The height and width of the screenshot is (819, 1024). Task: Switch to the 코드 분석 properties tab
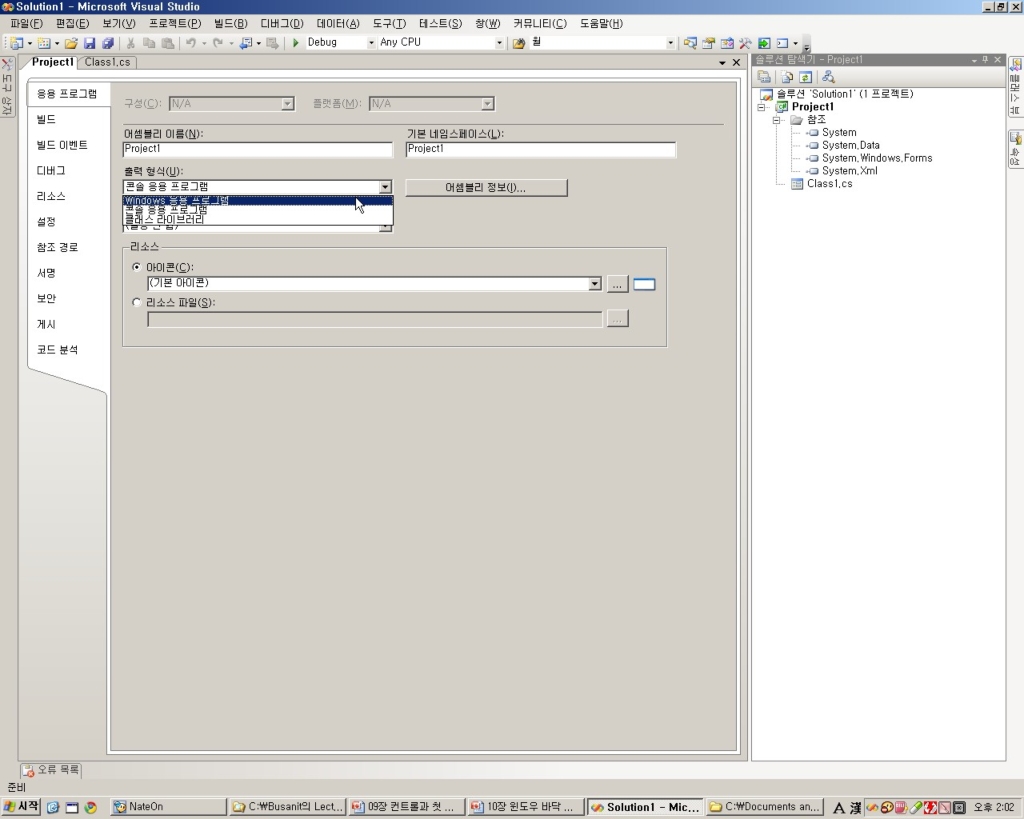[x=57, y=350]
